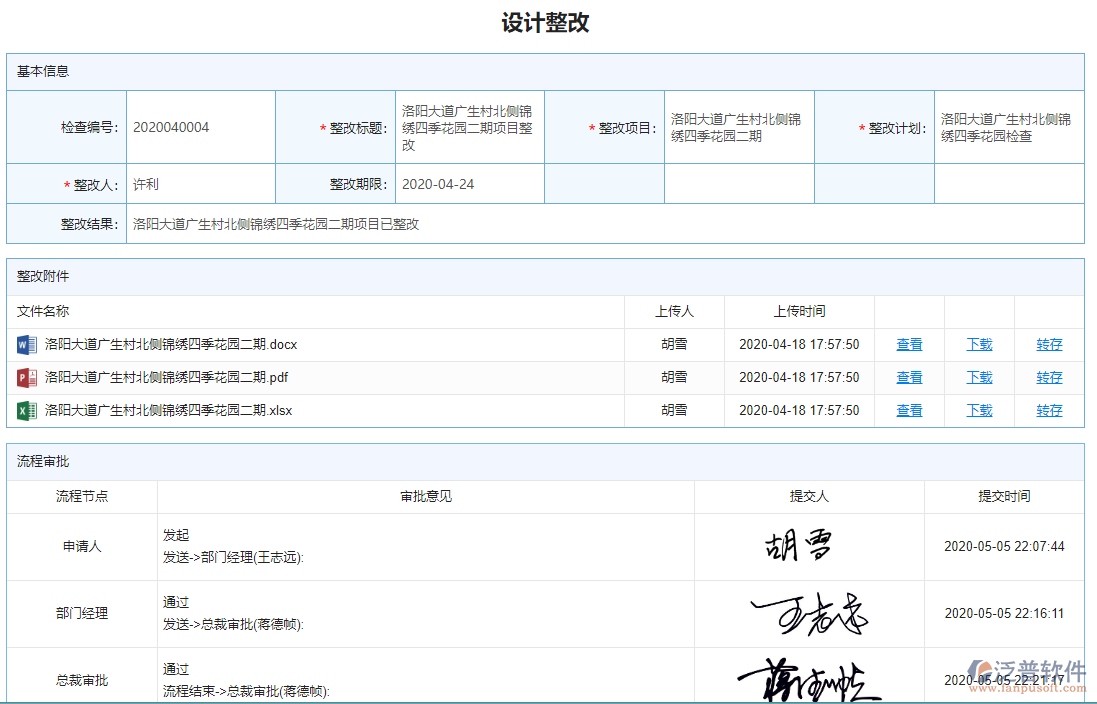Viewport: 1097px width, 704px height.
Task: Open 查看 for the .pdf attachment
Action: coord(908,377)
